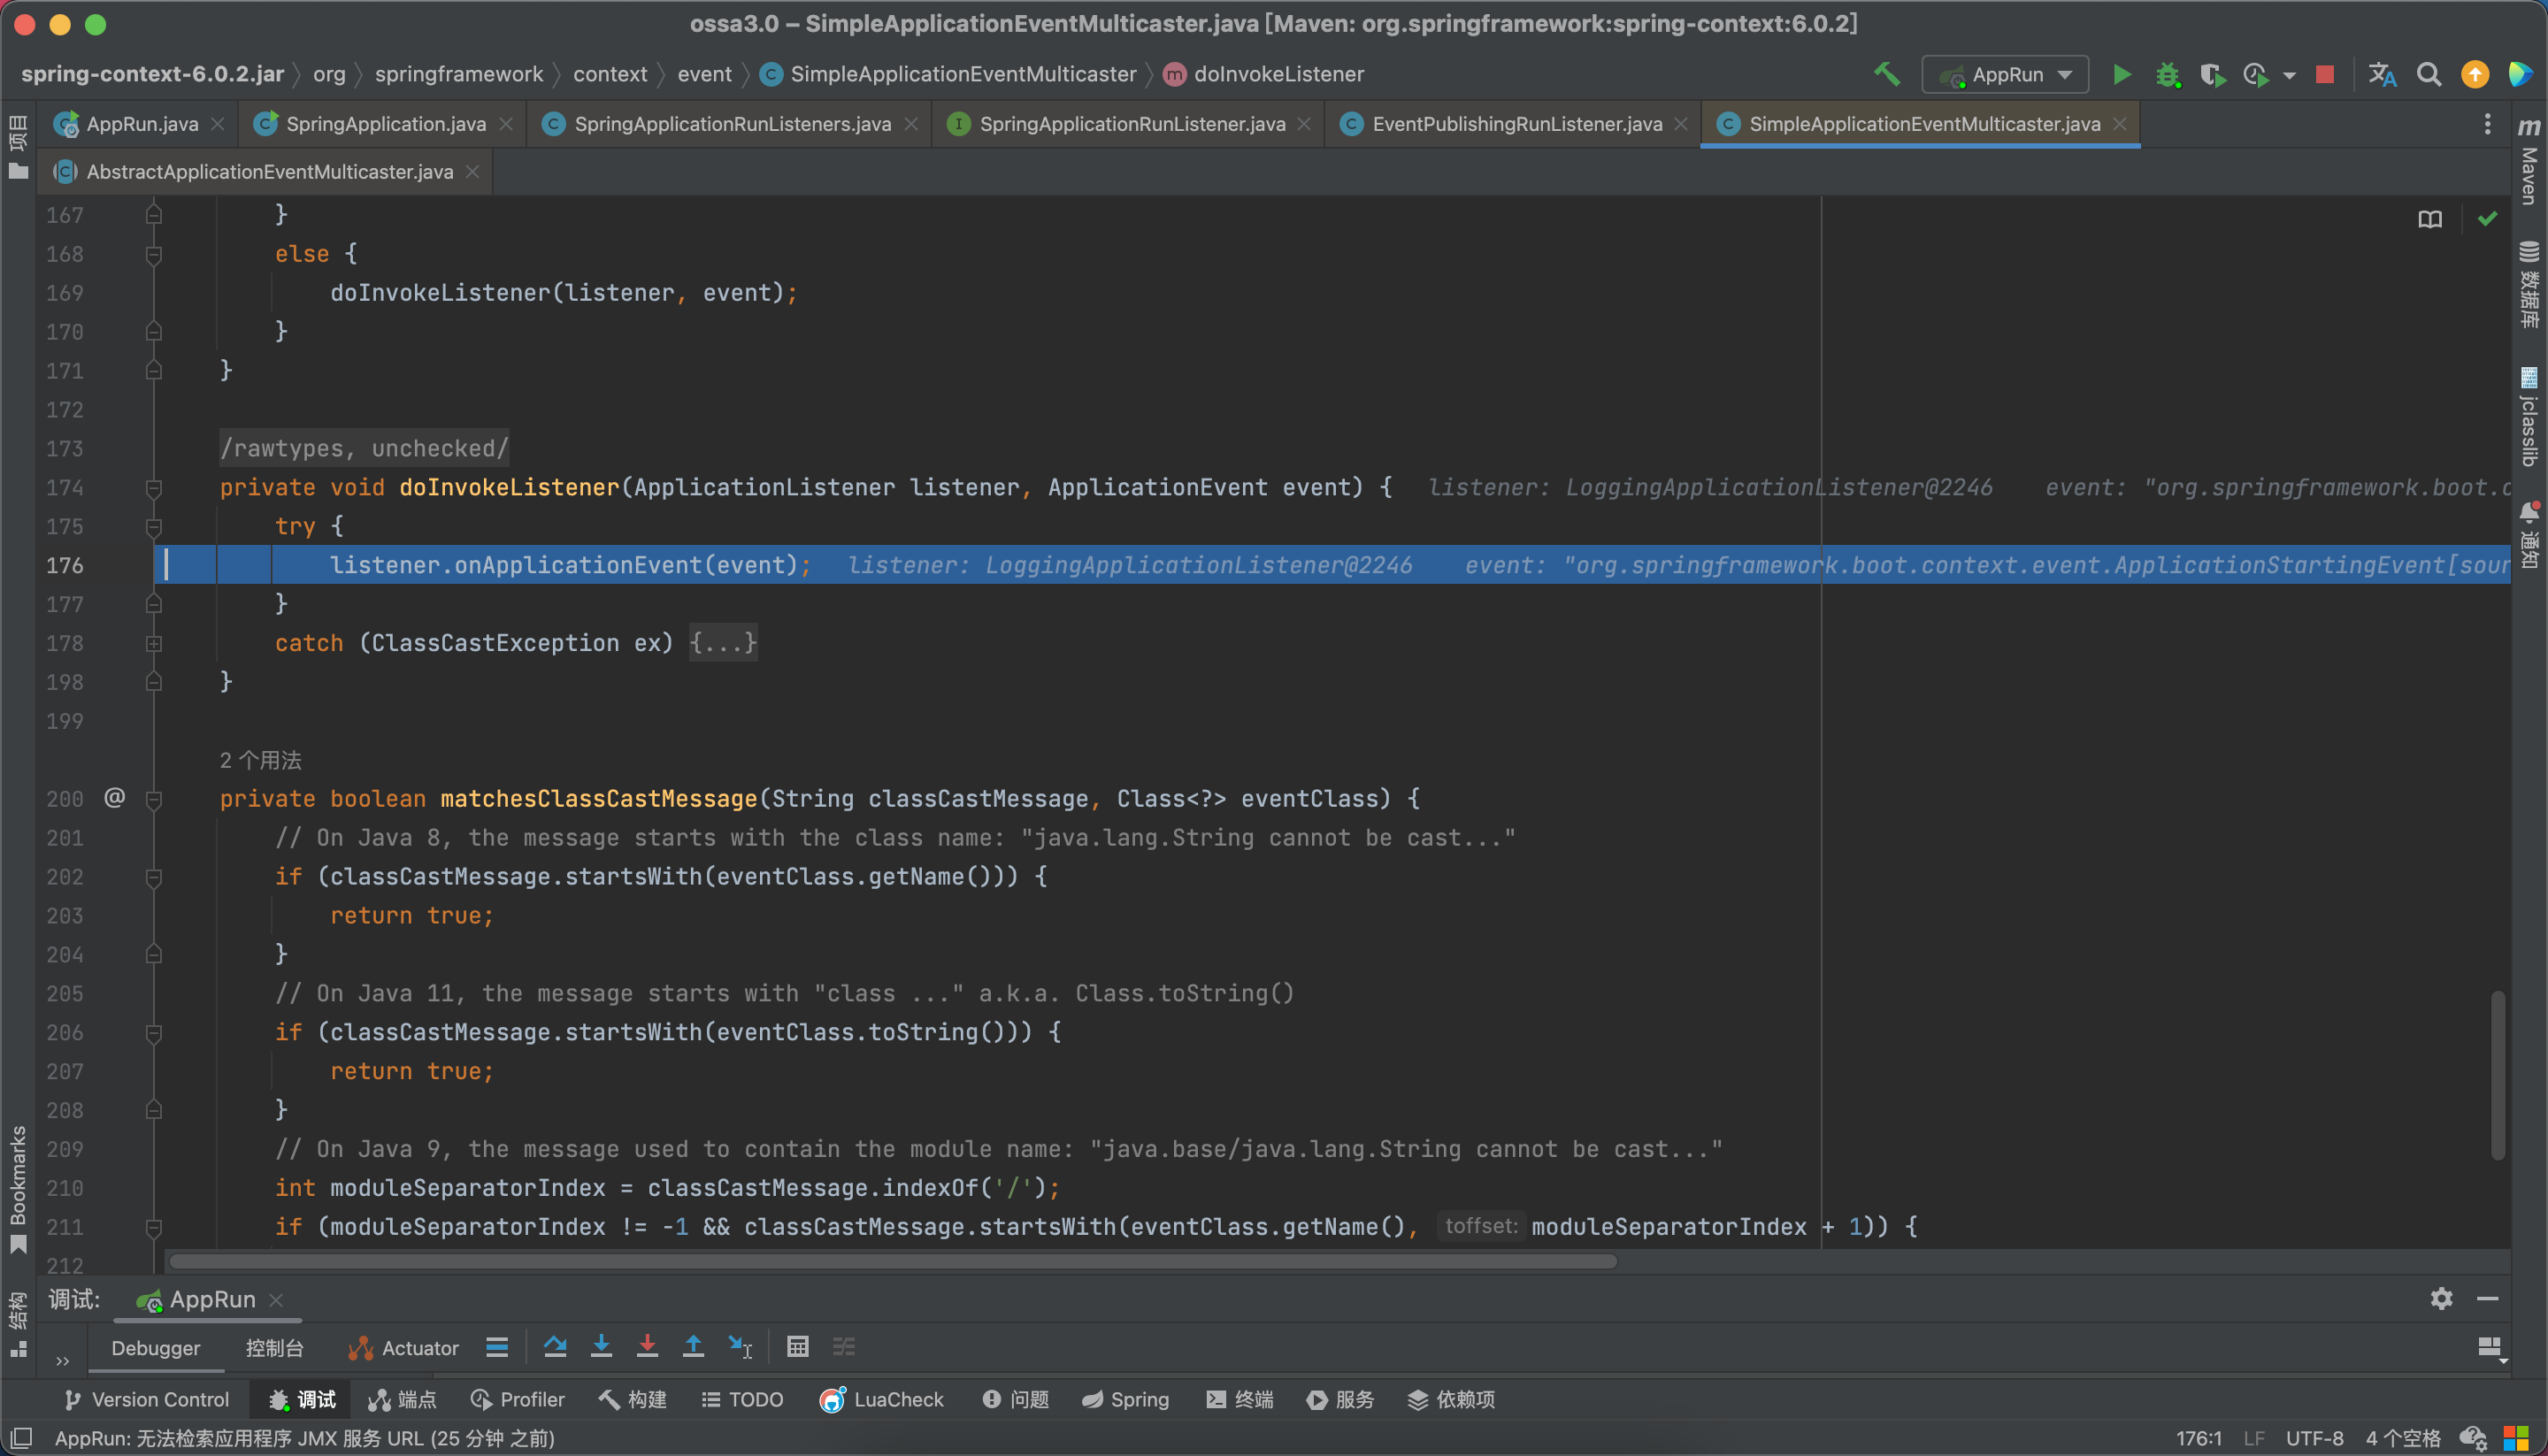Switch to AppRun.java tab
Screen dimensions: 2548x1456
coord(142,124)
